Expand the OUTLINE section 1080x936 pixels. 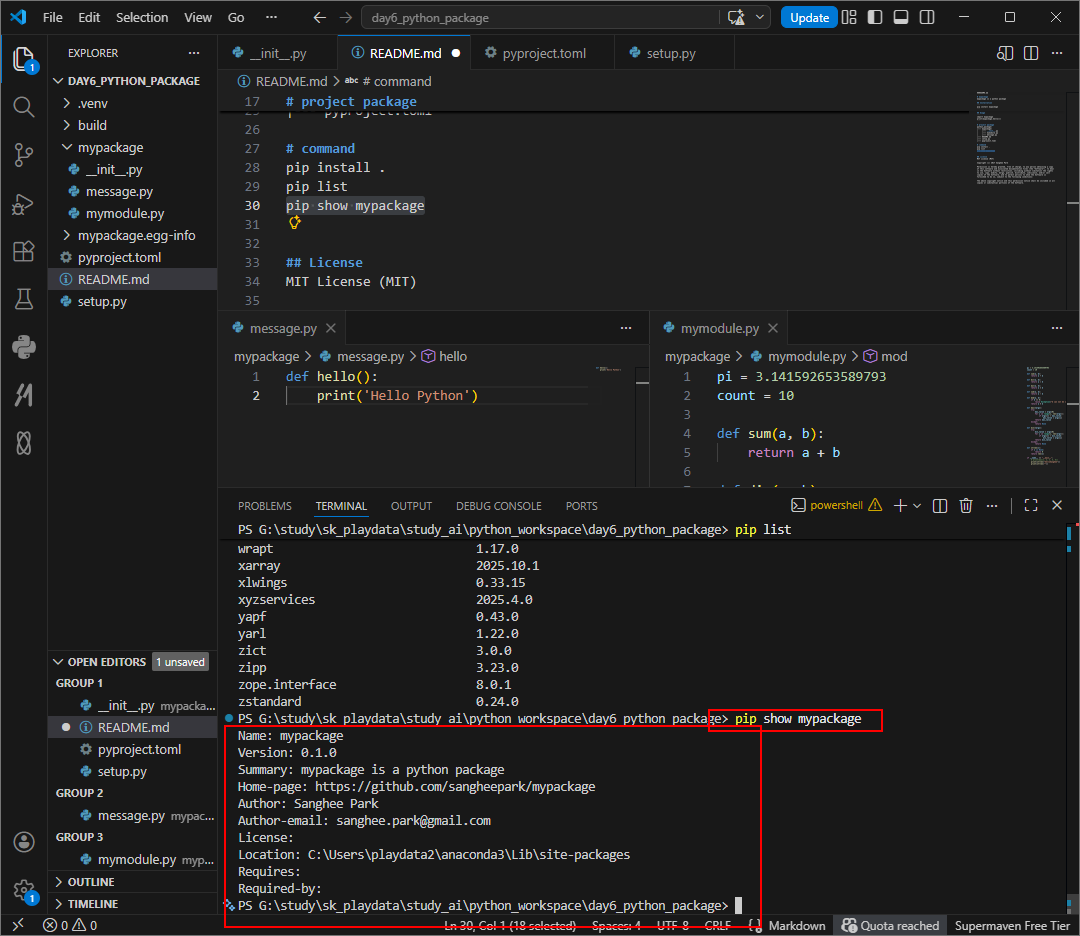(132, 882)
